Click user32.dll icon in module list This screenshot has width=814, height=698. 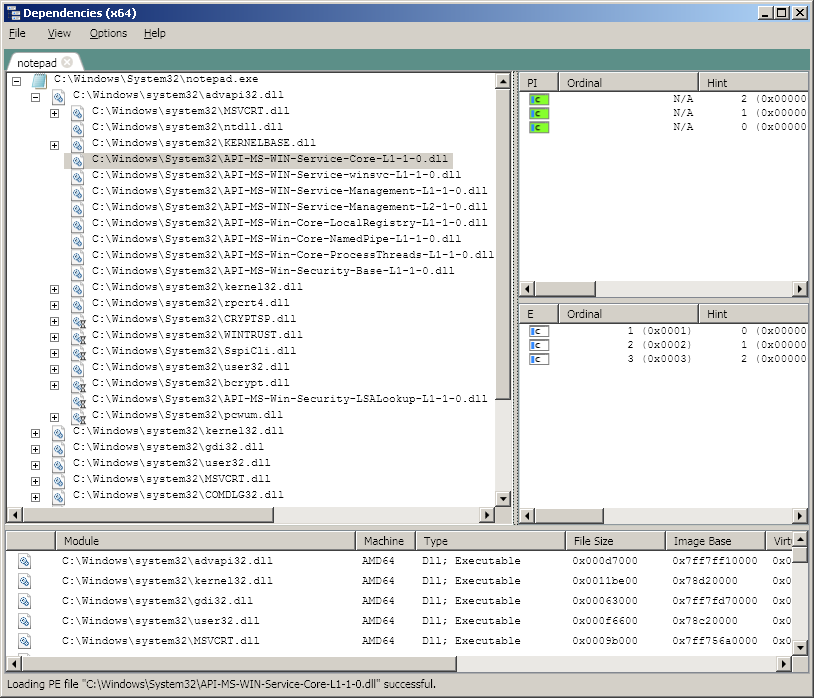pos(24,621)
